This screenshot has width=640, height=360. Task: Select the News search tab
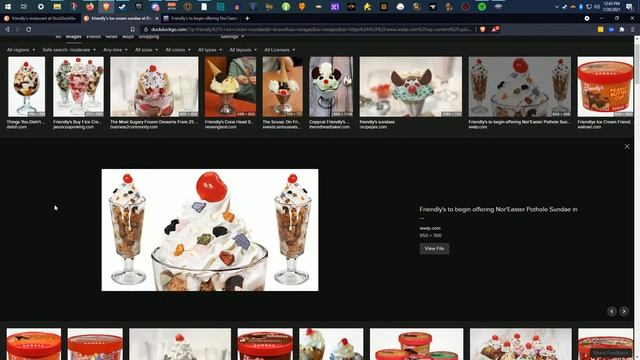pyautogui.click(x=111, y=37)
